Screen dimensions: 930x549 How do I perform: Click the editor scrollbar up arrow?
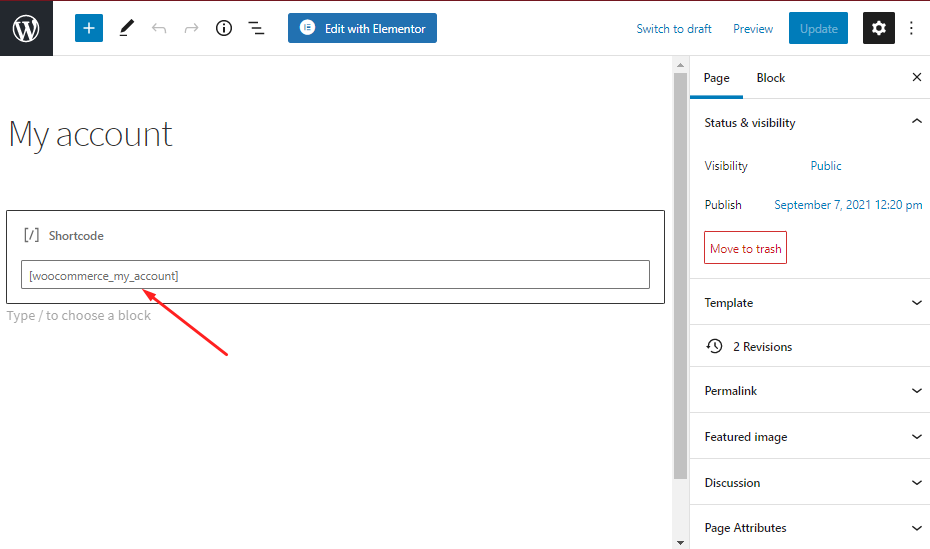tap(680, 65)
